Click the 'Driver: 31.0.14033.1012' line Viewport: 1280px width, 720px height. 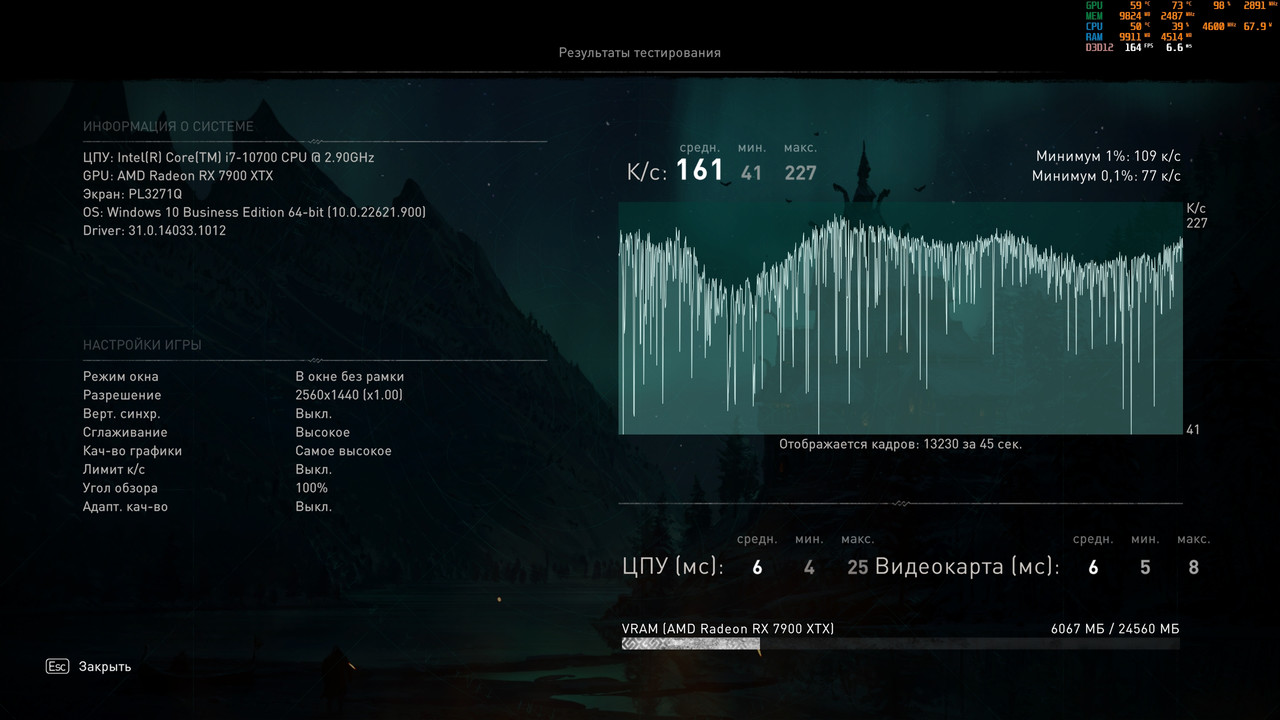[x=154, y=231]
